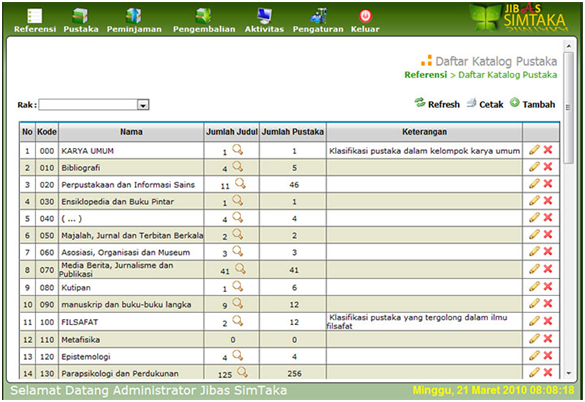Edit the Epistemologi row
The width and height of the screenshot is (585, 402).
click(x=534, y=355)
